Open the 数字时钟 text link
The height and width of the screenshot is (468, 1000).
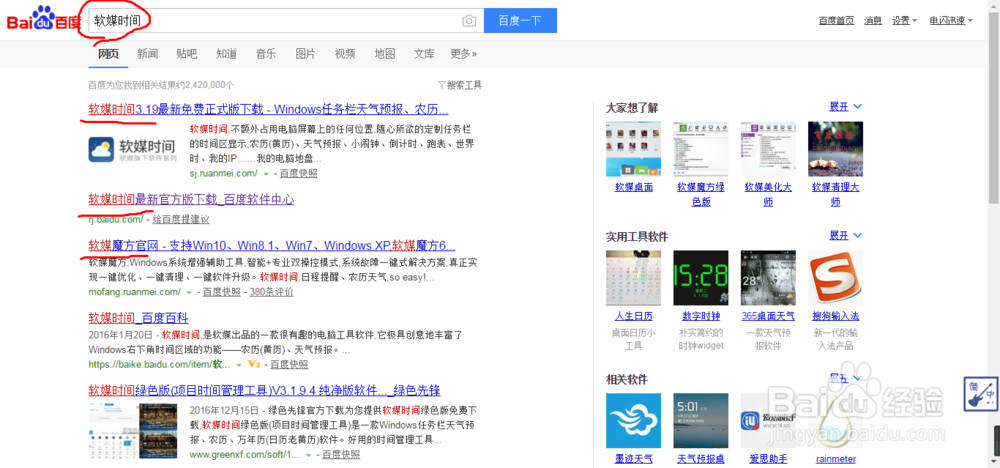click(x=701, y=316)
